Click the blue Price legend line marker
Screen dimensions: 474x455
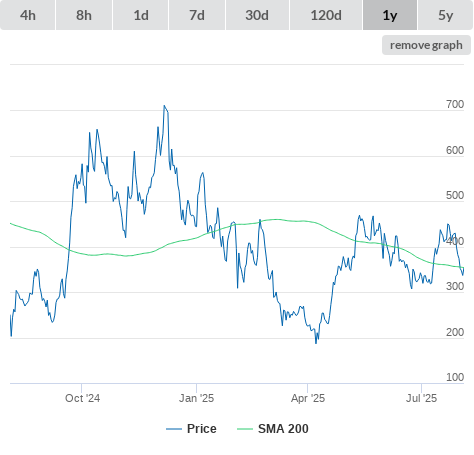click(x=174, y=429)
